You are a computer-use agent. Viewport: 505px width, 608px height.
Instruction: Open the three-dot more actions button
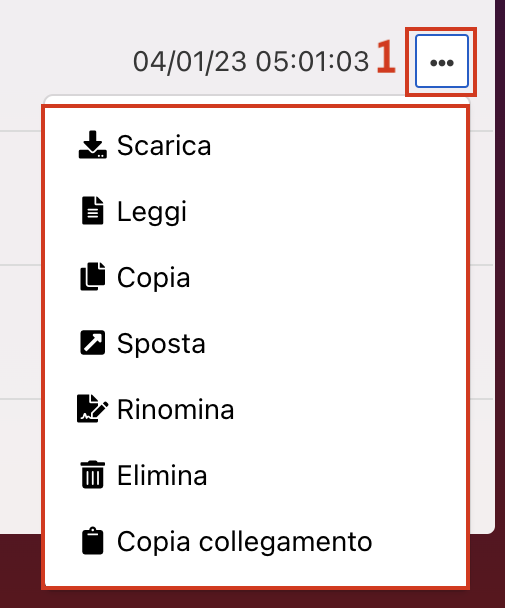[441, 61]
